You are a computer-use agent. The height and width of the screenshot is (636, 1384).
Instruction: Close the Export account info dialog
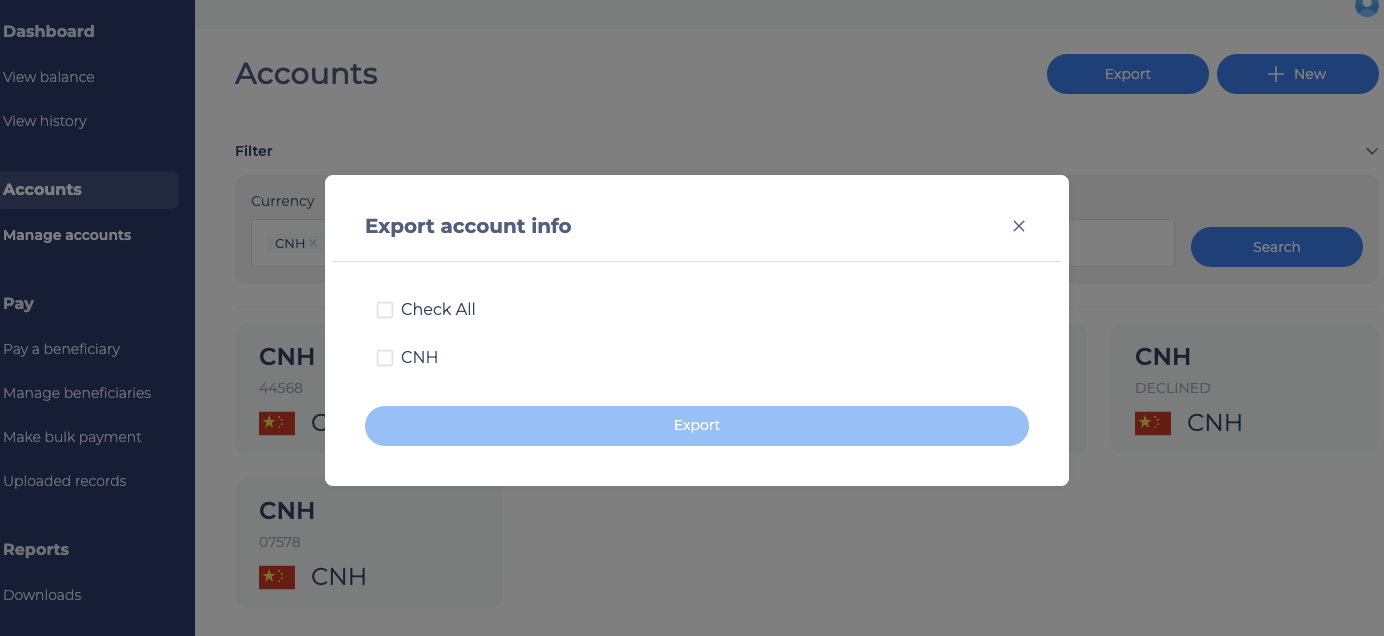pyautogui.click(x=1019, y=226)
